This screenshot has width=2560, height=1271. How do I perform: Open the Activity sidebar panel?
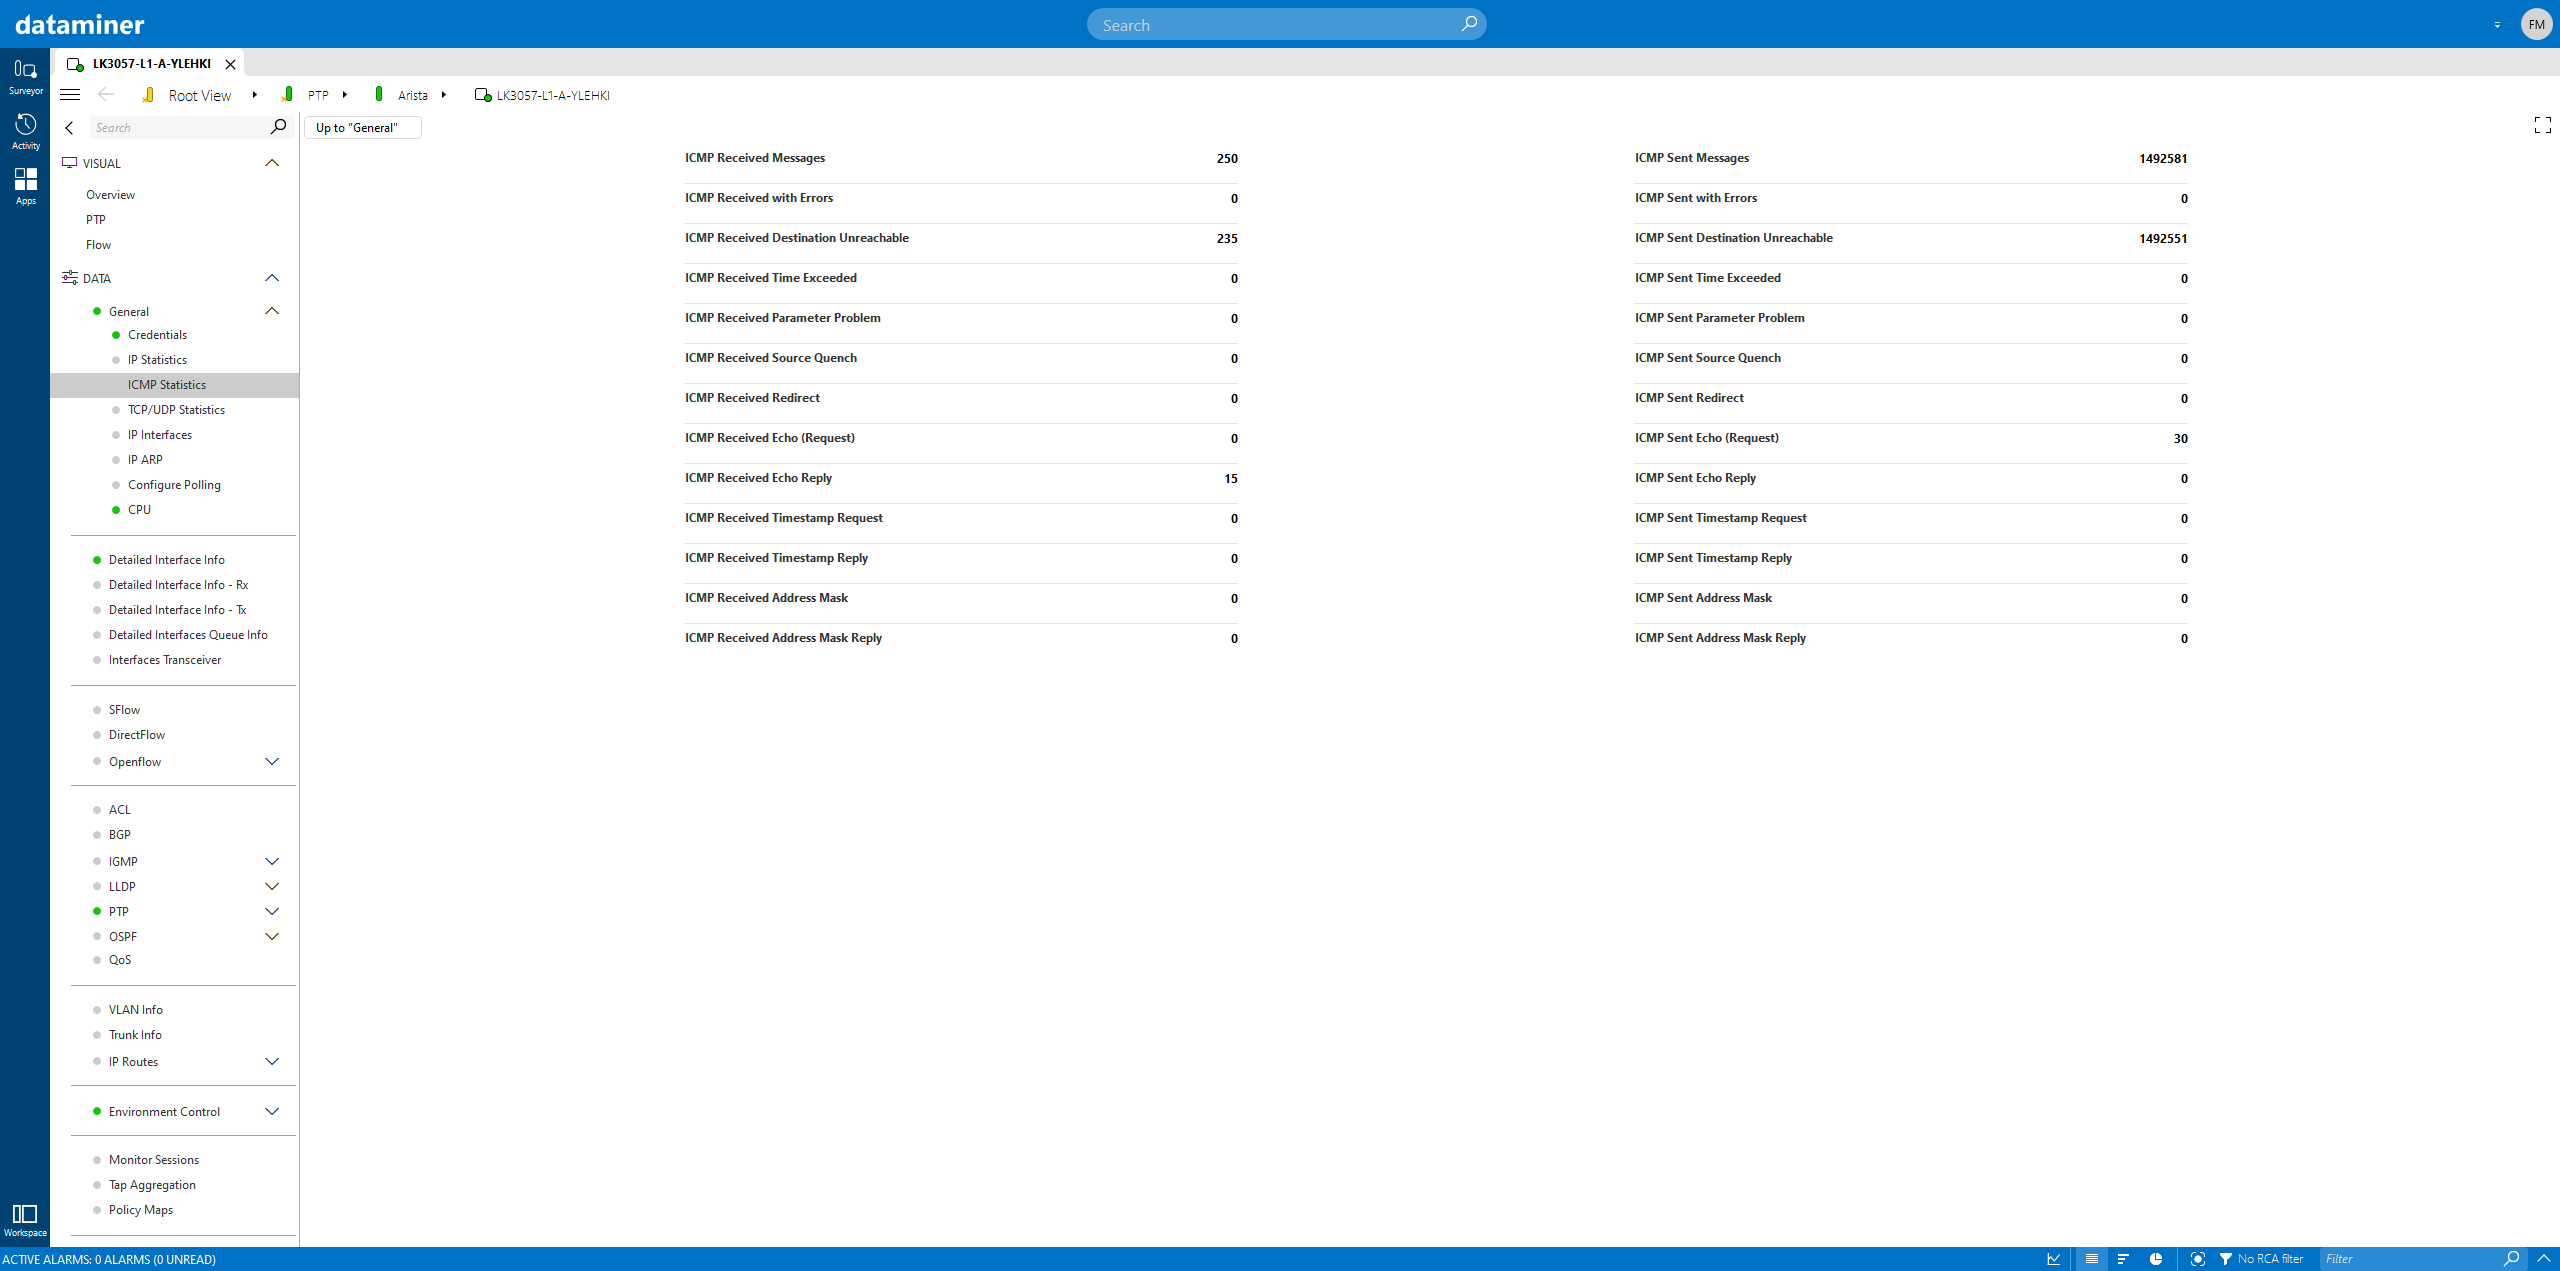point(25,131)
